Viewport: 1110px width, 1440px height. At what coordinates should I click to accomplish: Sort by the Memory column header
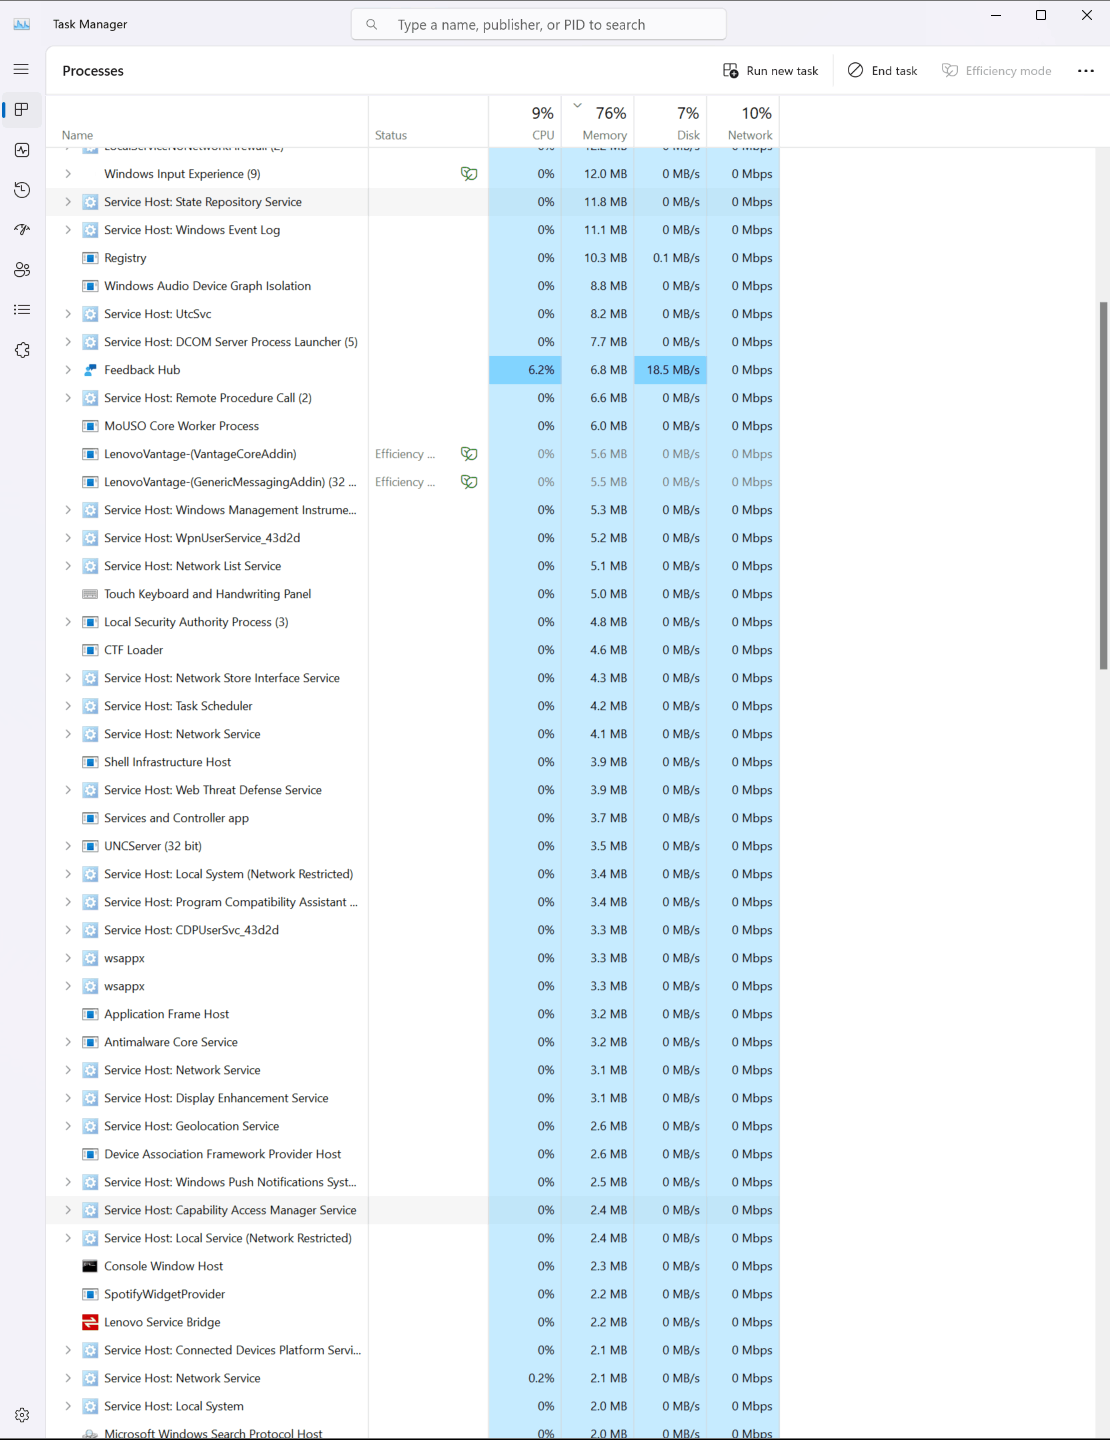coord(598,122)
